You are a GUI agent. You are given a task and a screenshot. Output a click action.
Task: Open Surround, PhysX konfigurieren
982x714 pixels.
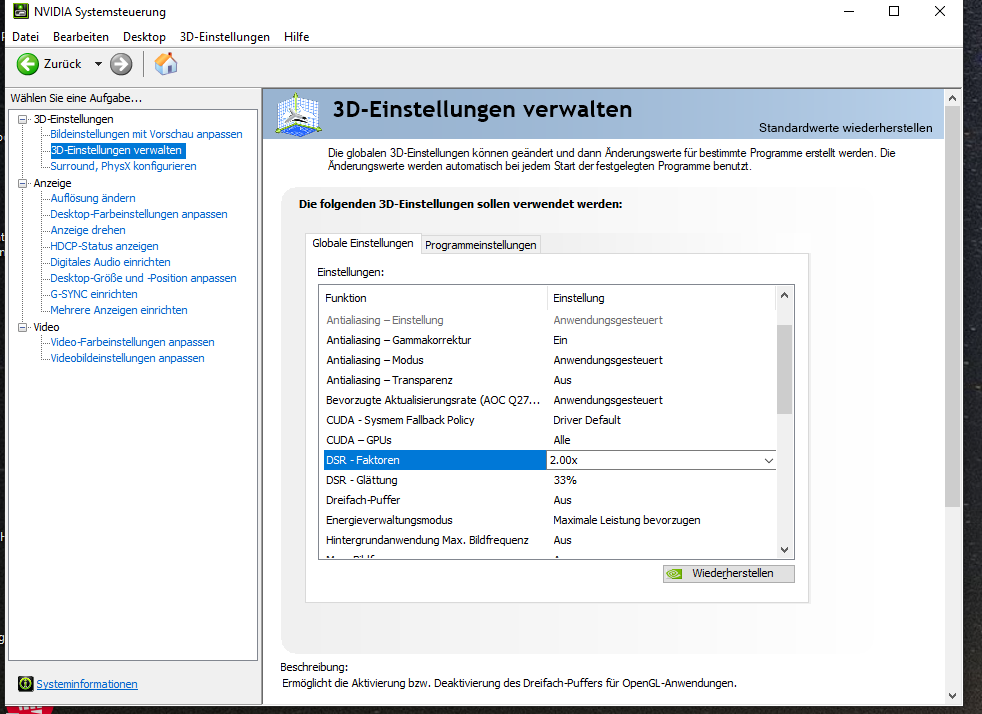[x=123, y=166]
